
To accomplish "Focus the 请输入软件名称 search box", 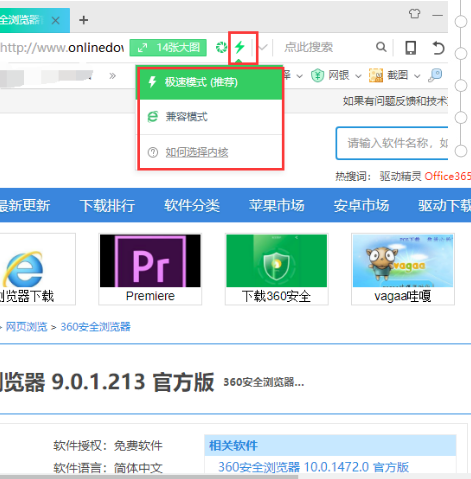I will tap(392, 143).
